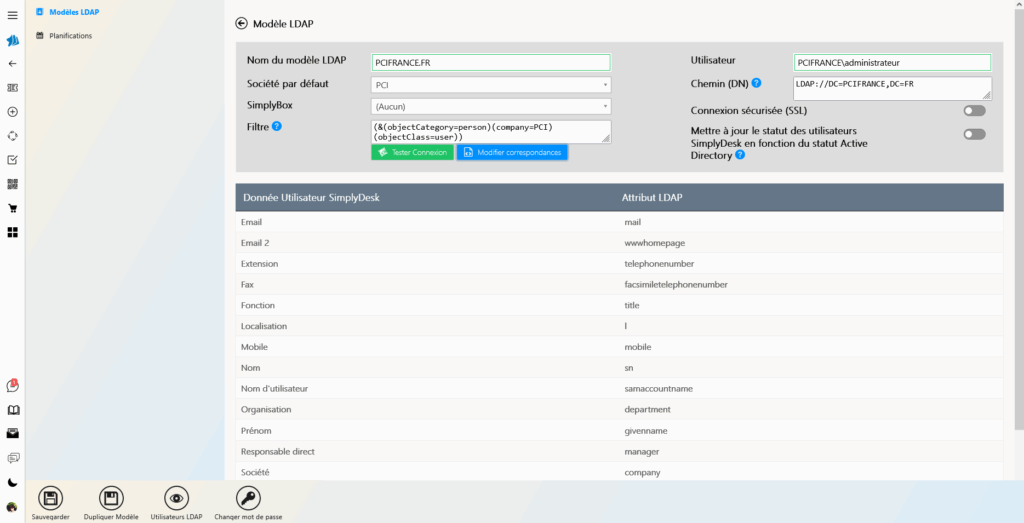The width and height of the screenshot is (1024, 523).
Task: Click the 'Mobile' row label
Action: coord(254,347)
